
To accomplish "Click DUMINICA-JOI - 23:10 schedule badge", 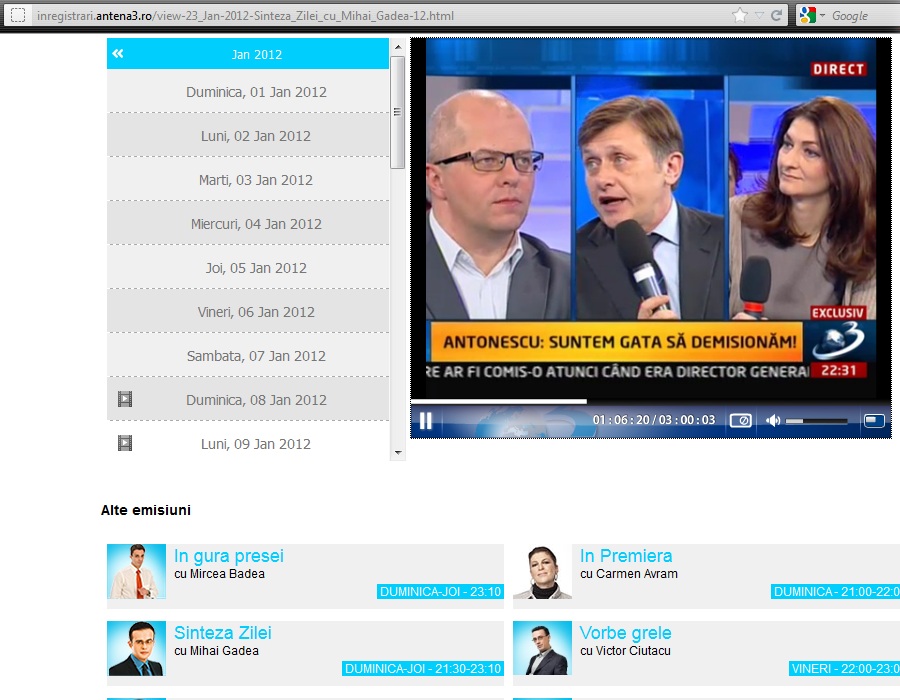I will (x=440, y=592).
